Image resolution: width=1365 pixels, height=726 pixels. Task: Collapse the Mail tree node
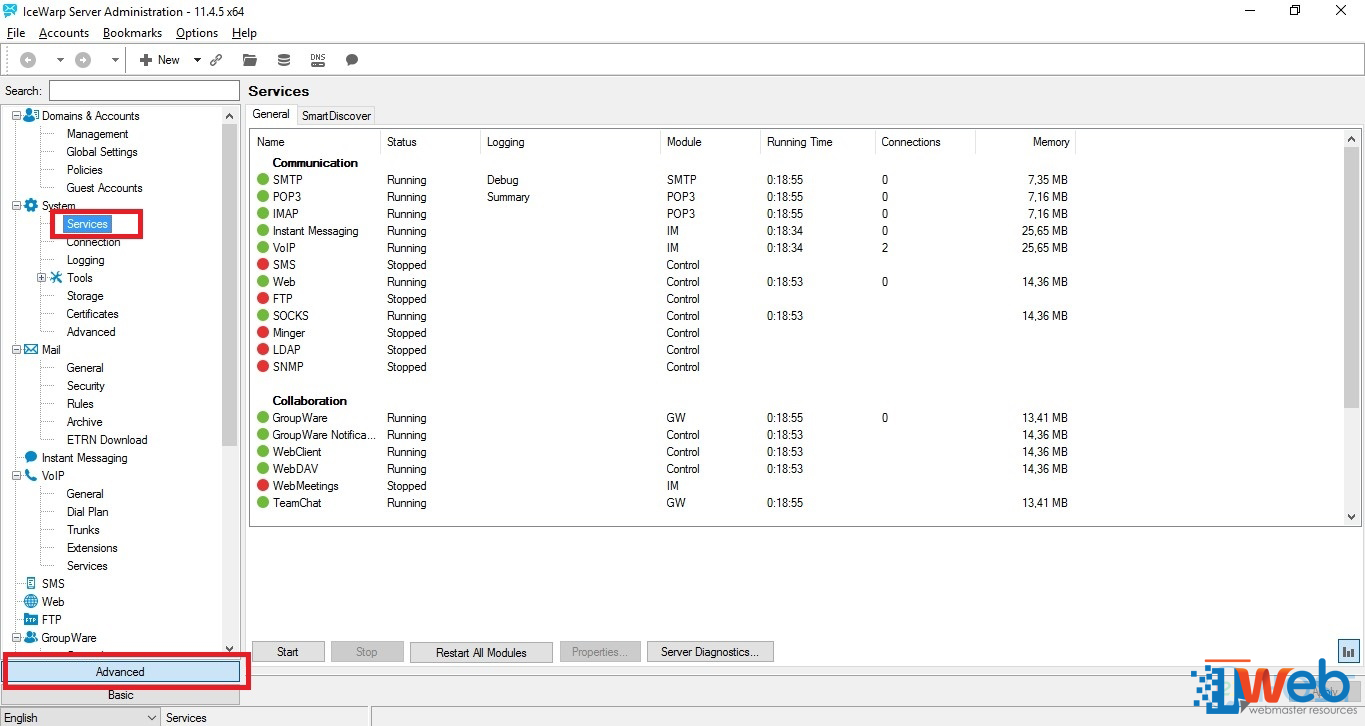click(16, 350)
